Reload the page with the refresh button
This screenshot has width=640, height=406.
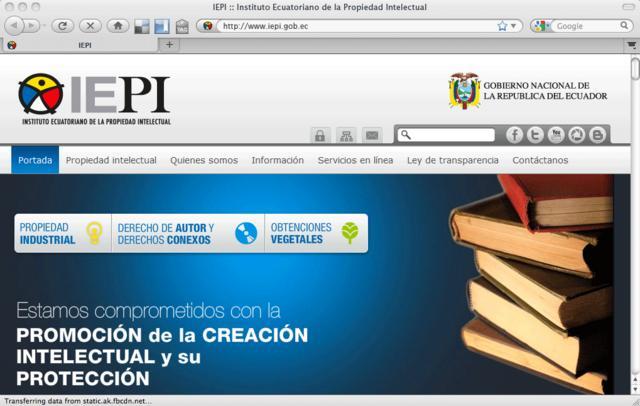tap(62, 26)
